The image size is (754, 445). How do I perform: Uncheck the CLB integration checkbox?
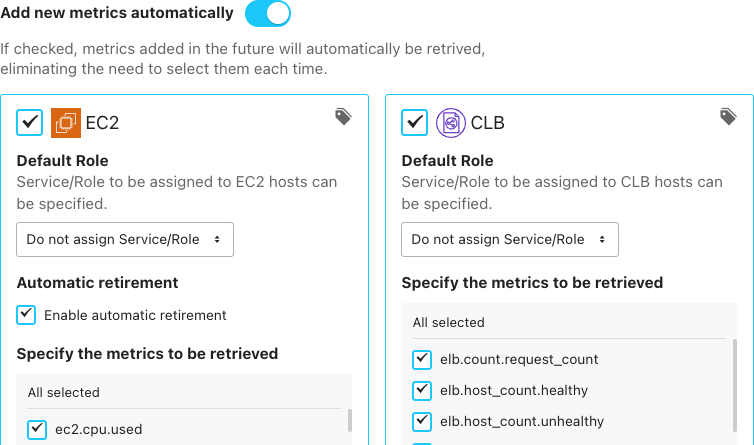(x=415, y=122)
